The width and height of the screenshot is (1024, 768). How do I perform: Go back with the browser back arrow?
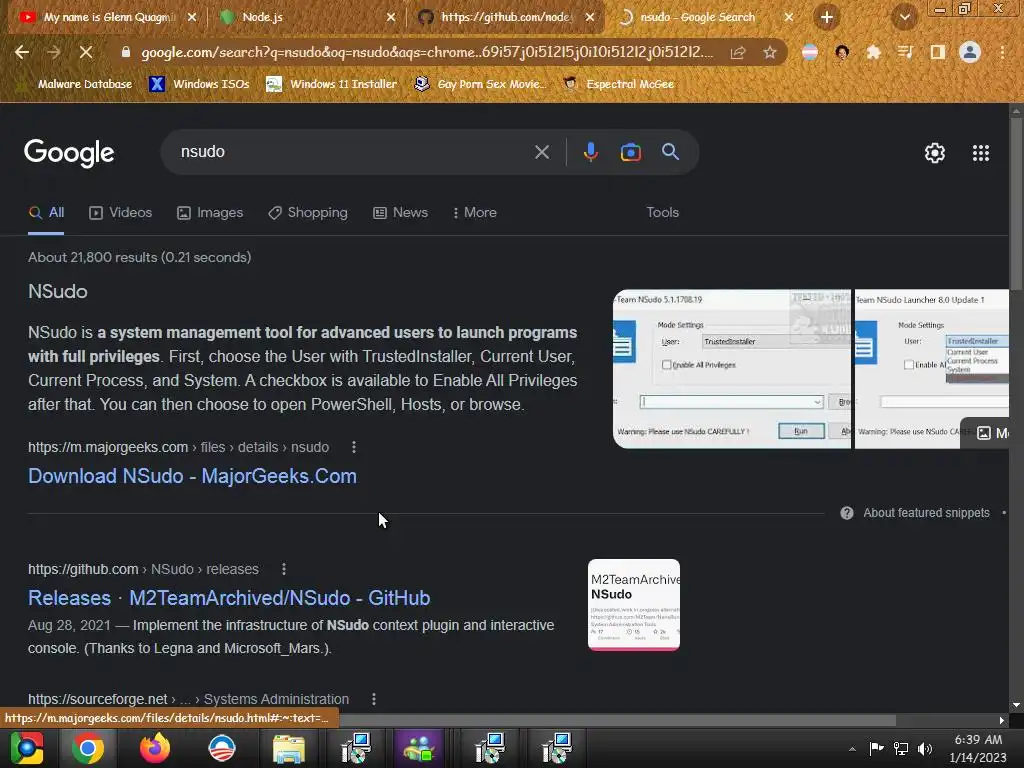click(x=22, y=52)
